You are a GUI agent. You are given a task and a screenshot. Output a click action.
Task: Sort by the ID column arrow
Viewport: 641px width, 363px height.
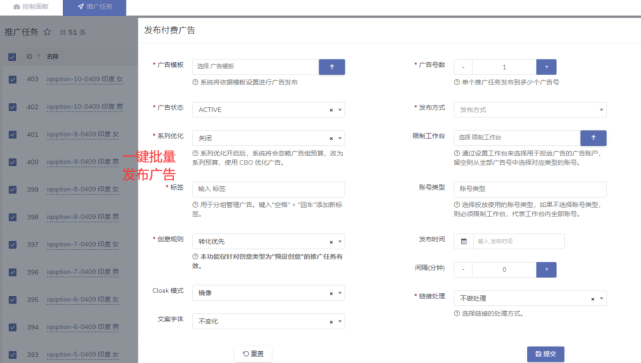(38, 56)
